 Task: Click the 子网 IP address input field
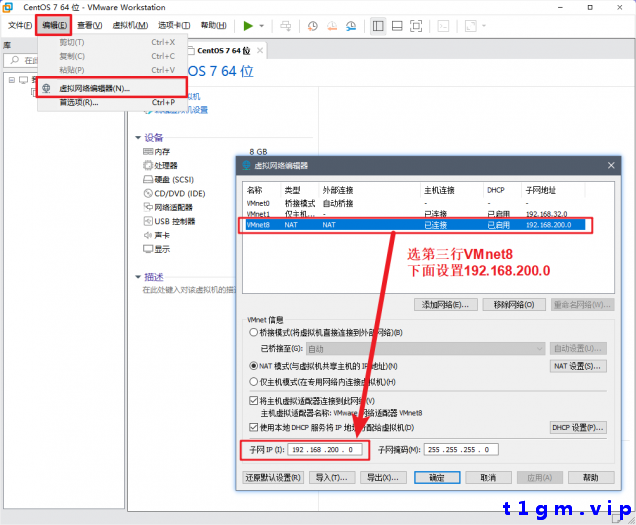click(326, 450)
